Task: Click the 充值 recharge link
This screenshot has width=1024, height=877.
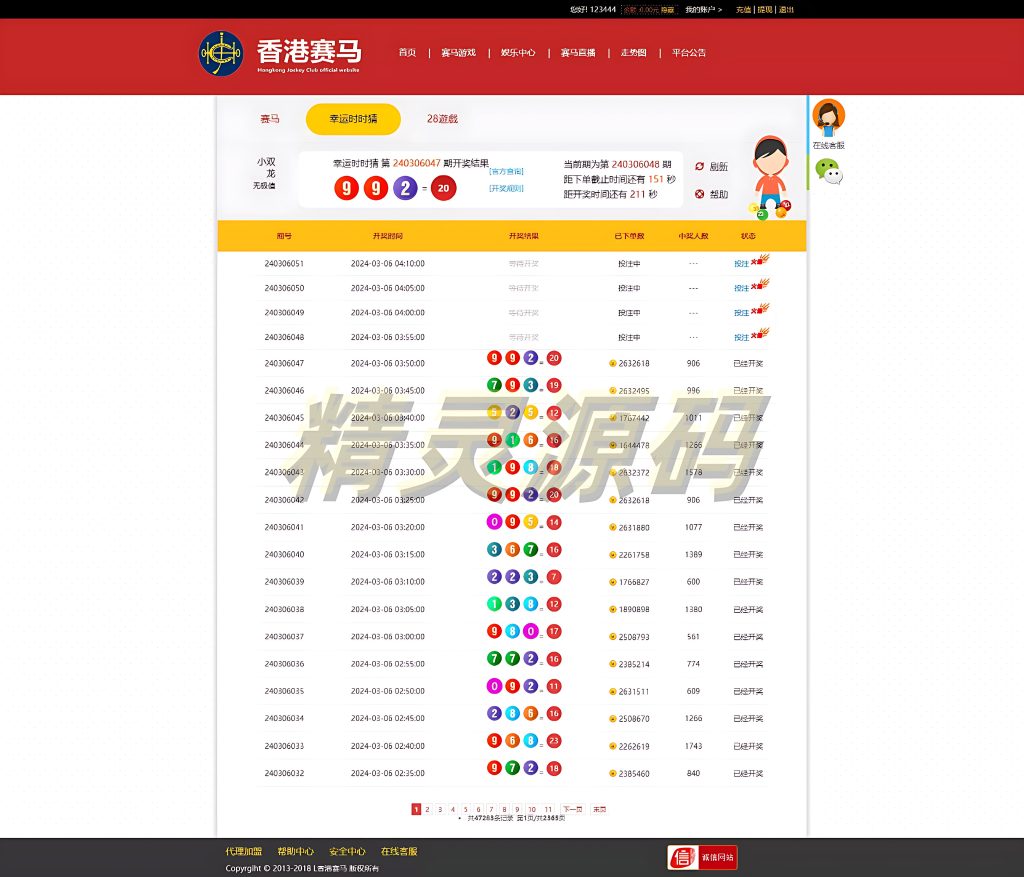Action: pos(743,10)
